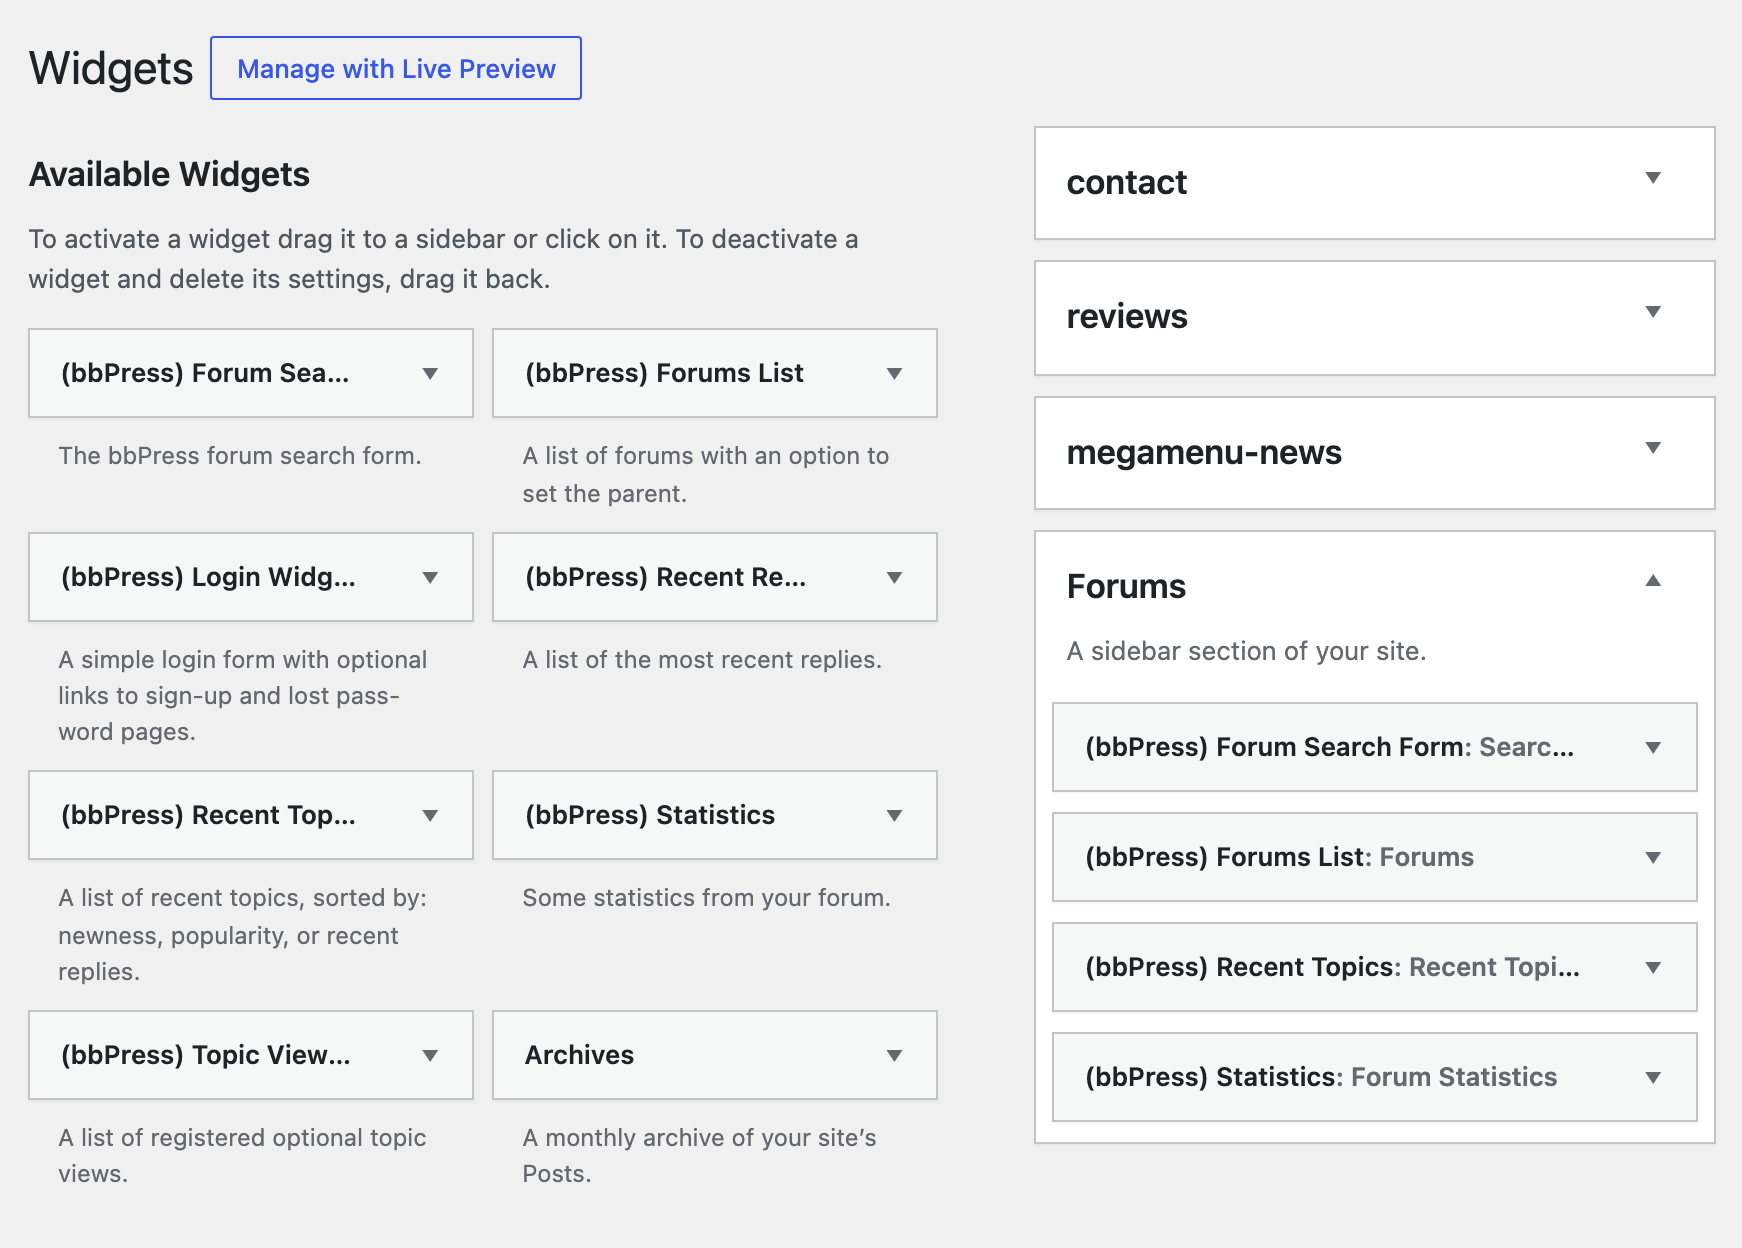Image resolution: width=1742 pixels, height=1248 pixels.
Task: Click Forums List: Forums widget title
Action: pos(1279,857)
